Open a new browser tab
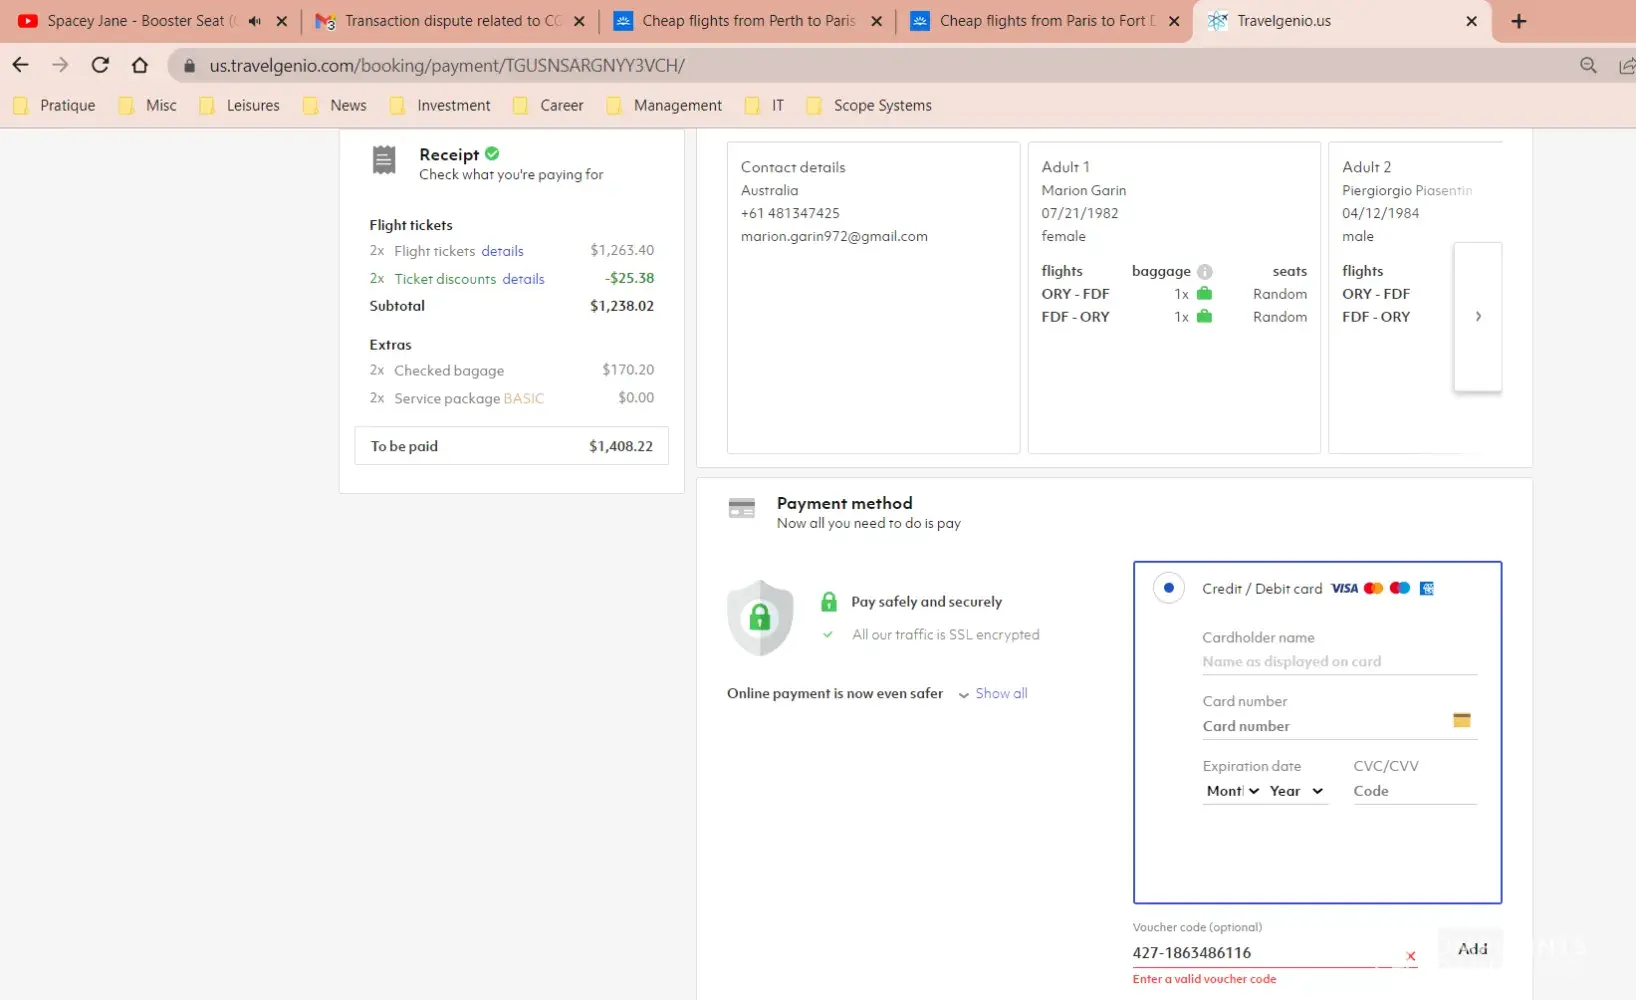The height and width of the screenshot is (1000, 1636). tap(1518, 21)
